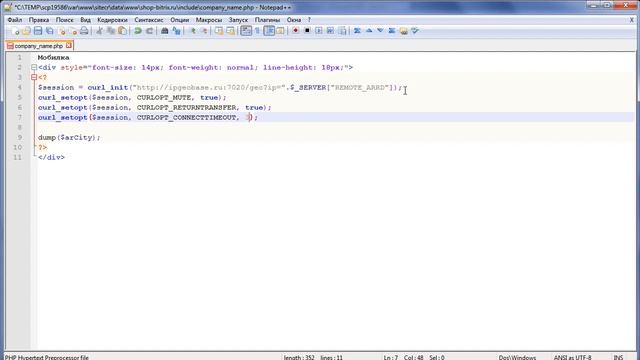The height and width of the screenshot is (360, 640).
Task: Click the Playback macro icon
Action: pos(319,31)
